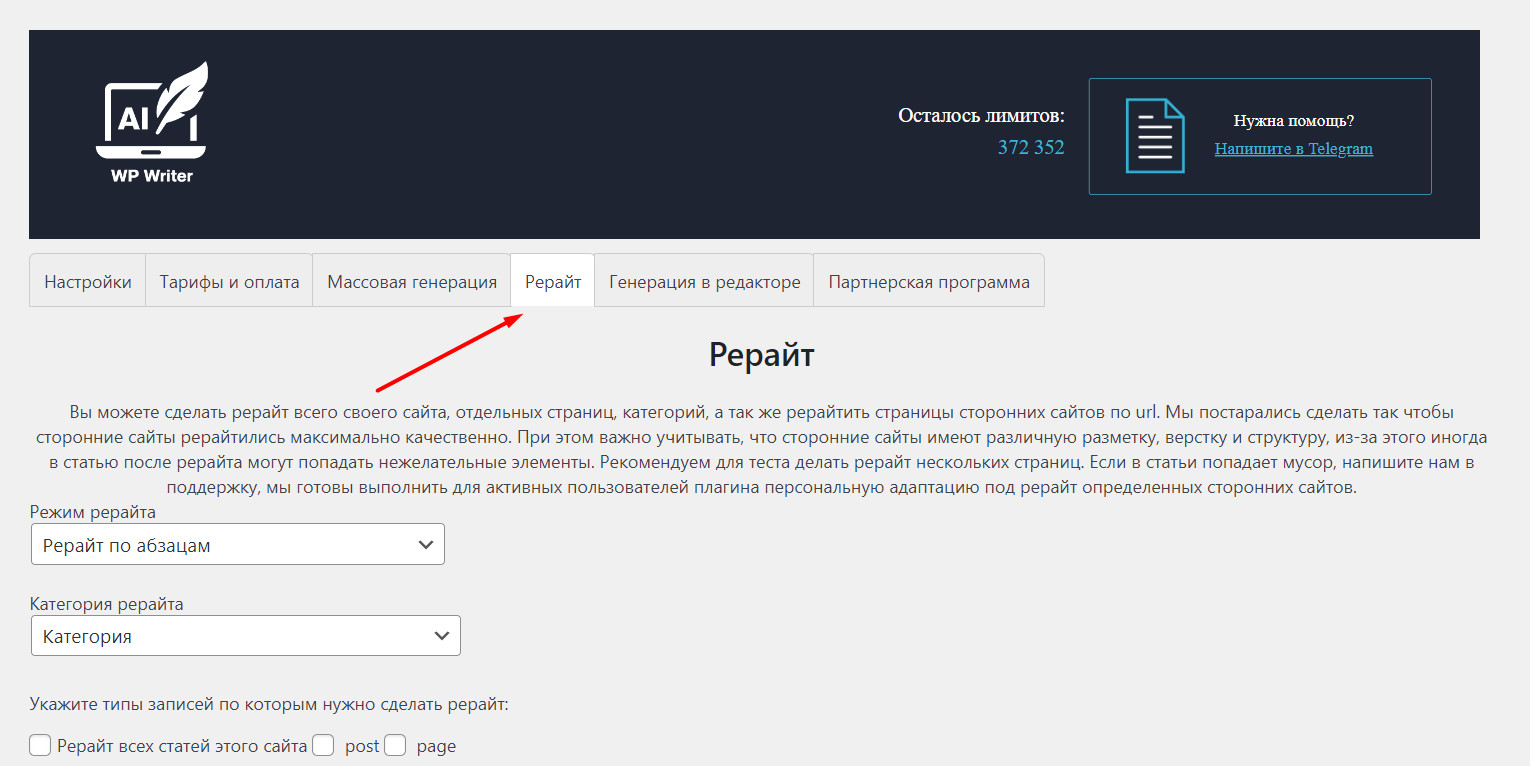The image size is (1530, 766).
Task: Expand the "Категория" rewrite category dropdown
Action: [246, 636]
